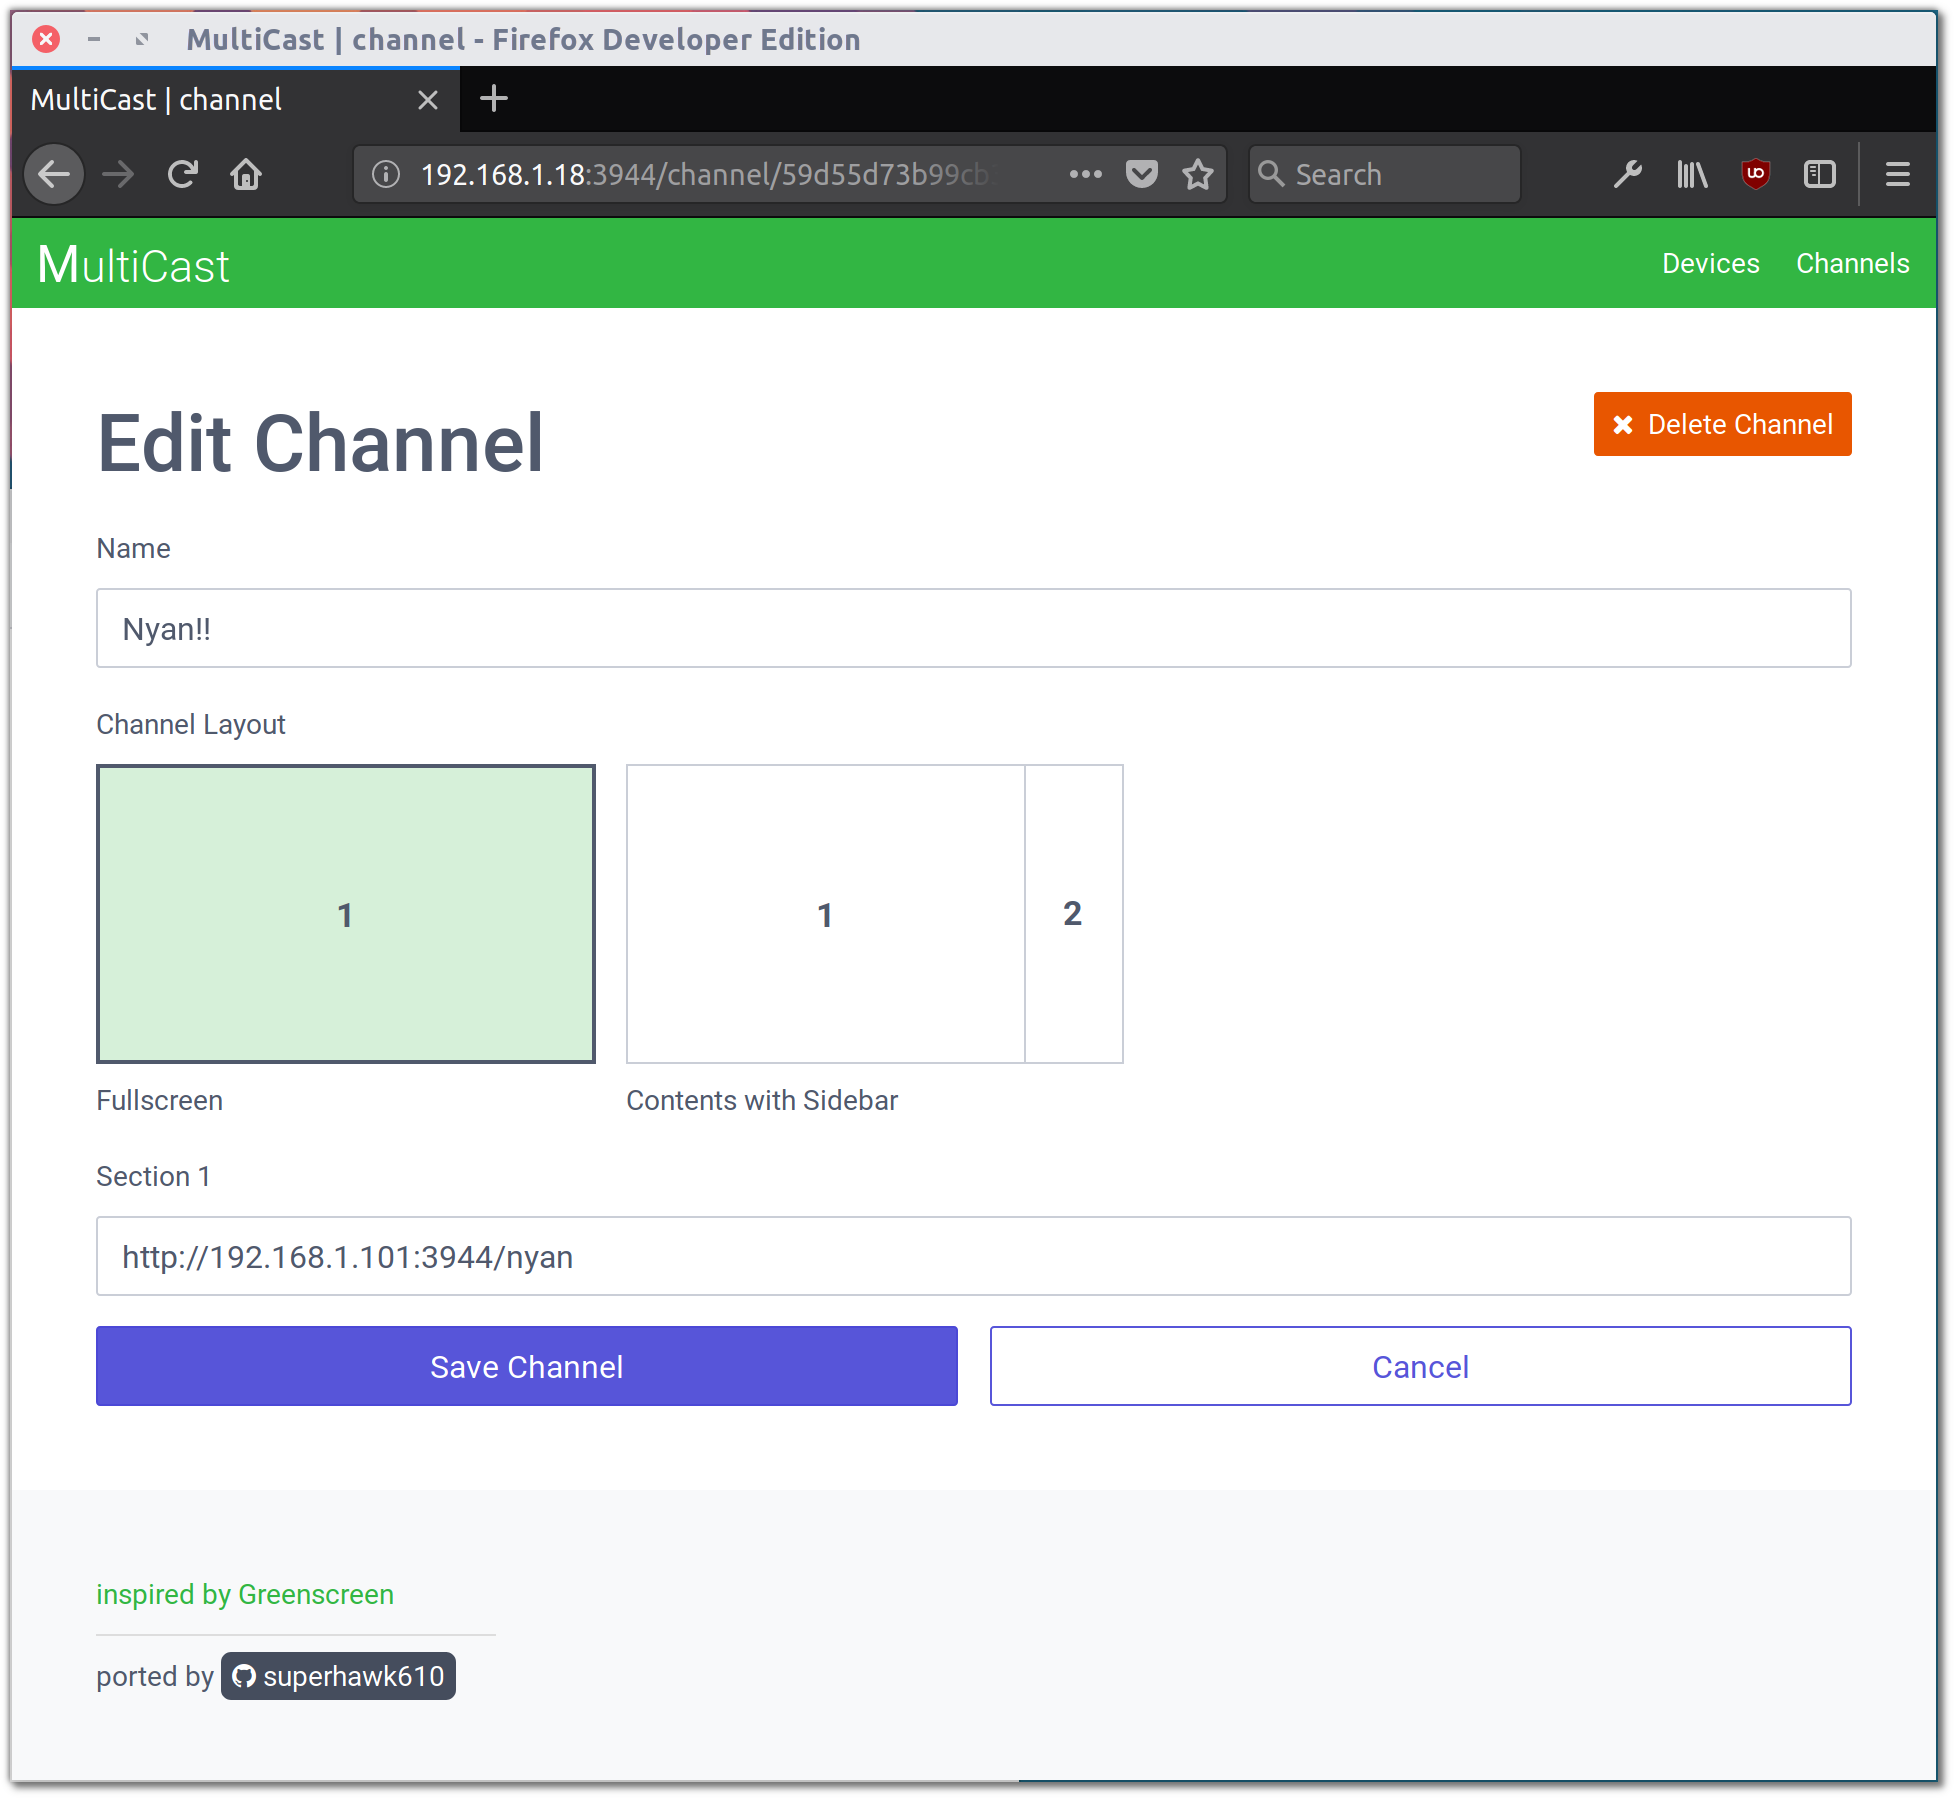This screenshot has height=1798, width=1954.
Task: Toggle the browser reader view icon
Action: click(x=1820, y=174)
